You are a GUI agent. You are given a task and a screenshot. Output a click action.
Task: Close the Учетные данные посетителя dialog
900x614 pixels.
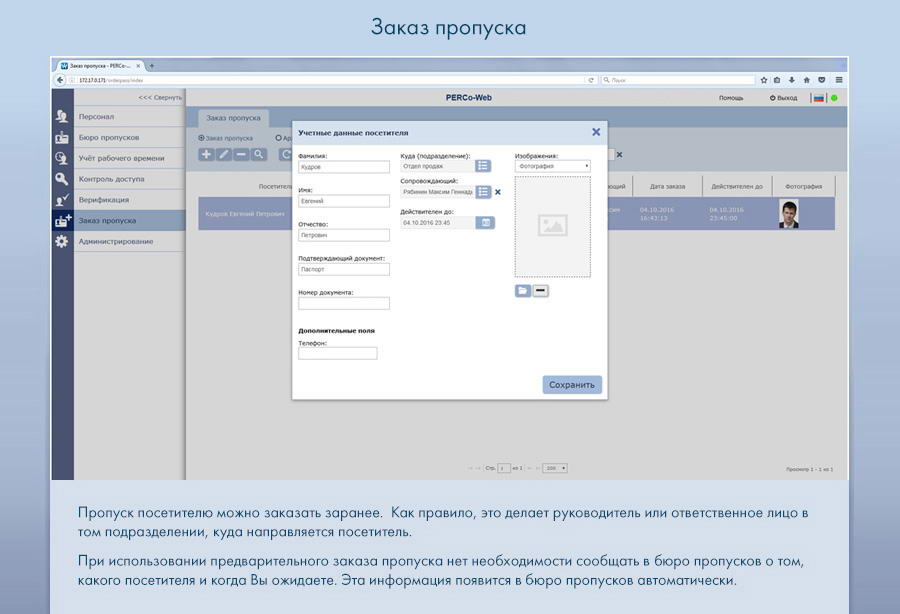coord(596,132)
